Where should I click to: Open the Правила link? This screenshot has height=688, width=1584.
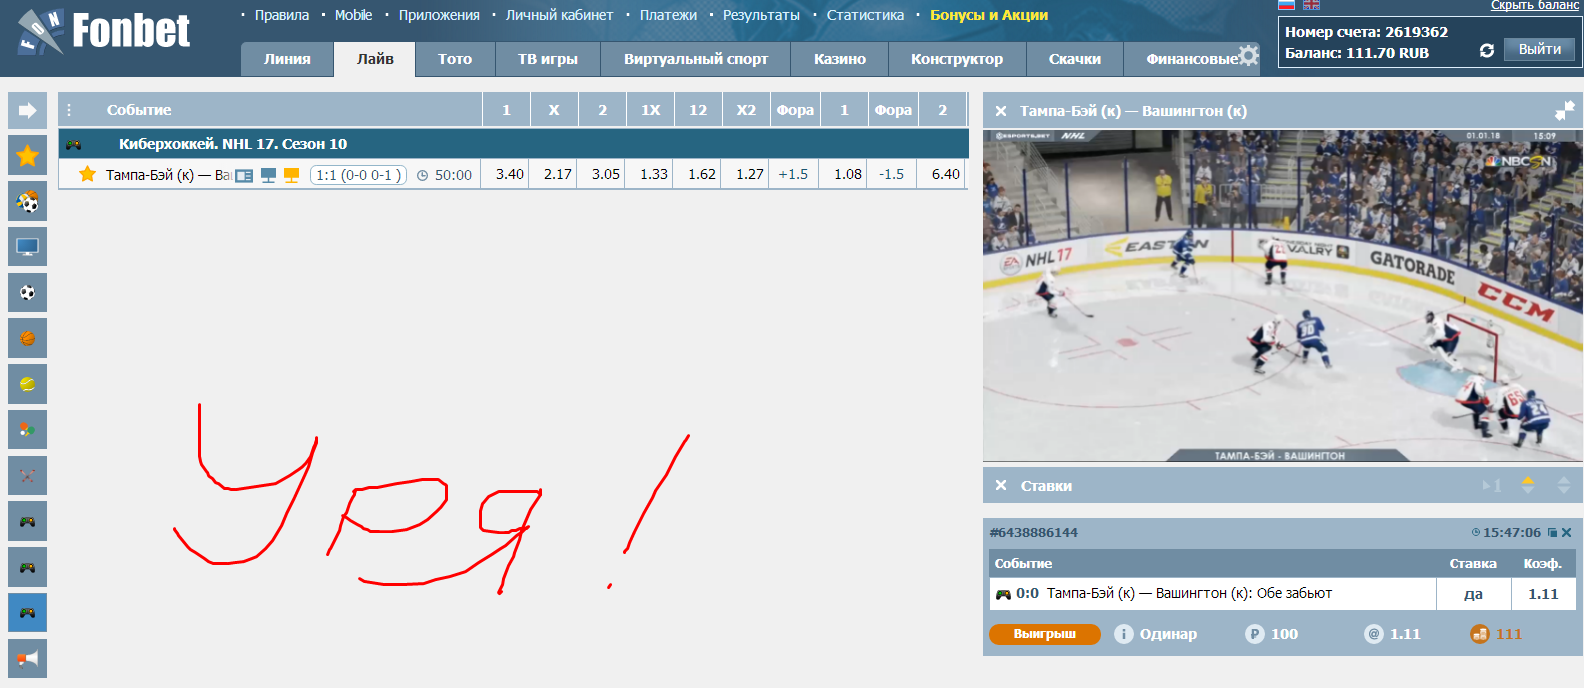(x=282, y=15)
